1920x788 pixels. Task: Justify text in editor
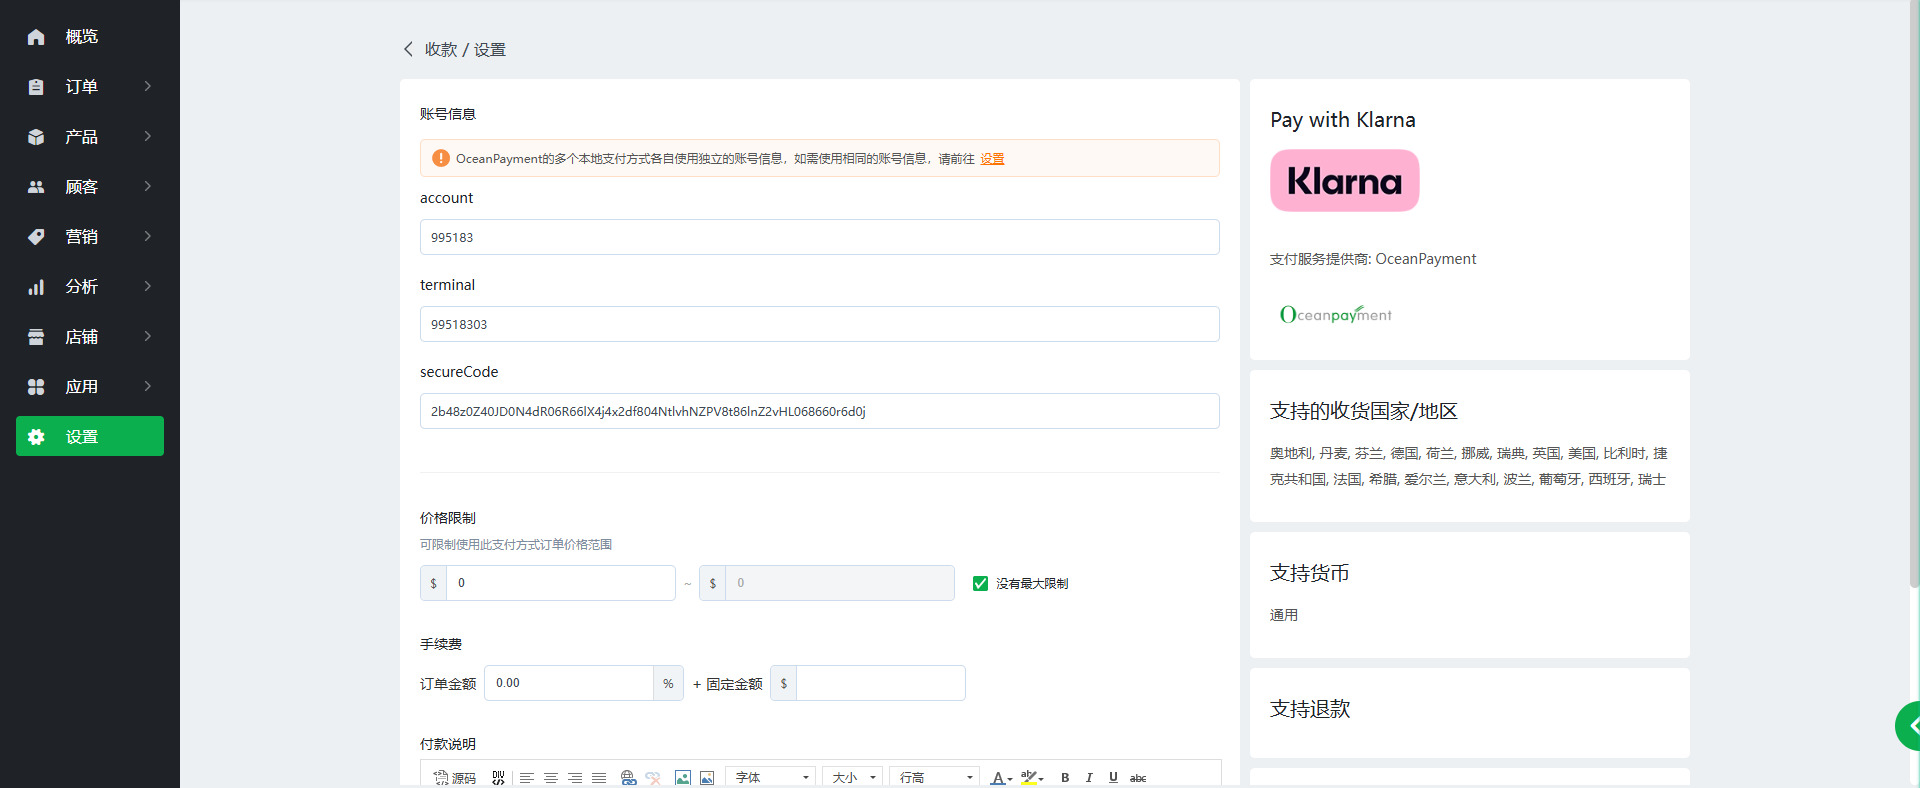click(599, 778)
